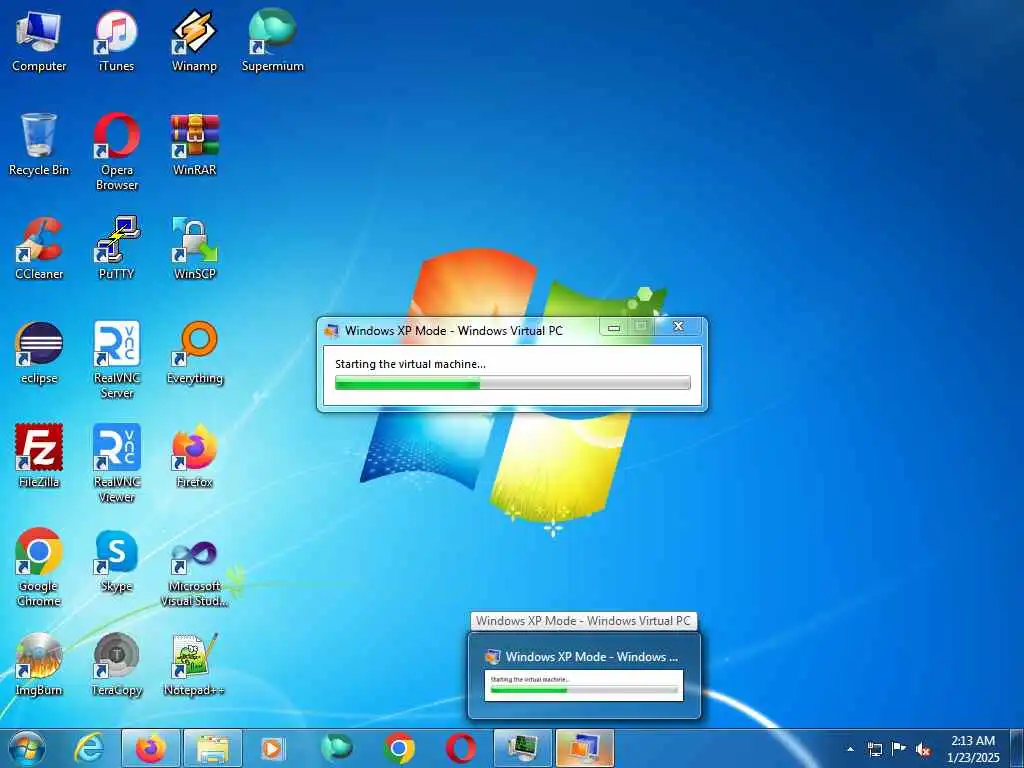The width and height of the screenshot is (1024, 768).
Task: Select the Notepad++ desktop shortcut
Action: tap(194, 664)
